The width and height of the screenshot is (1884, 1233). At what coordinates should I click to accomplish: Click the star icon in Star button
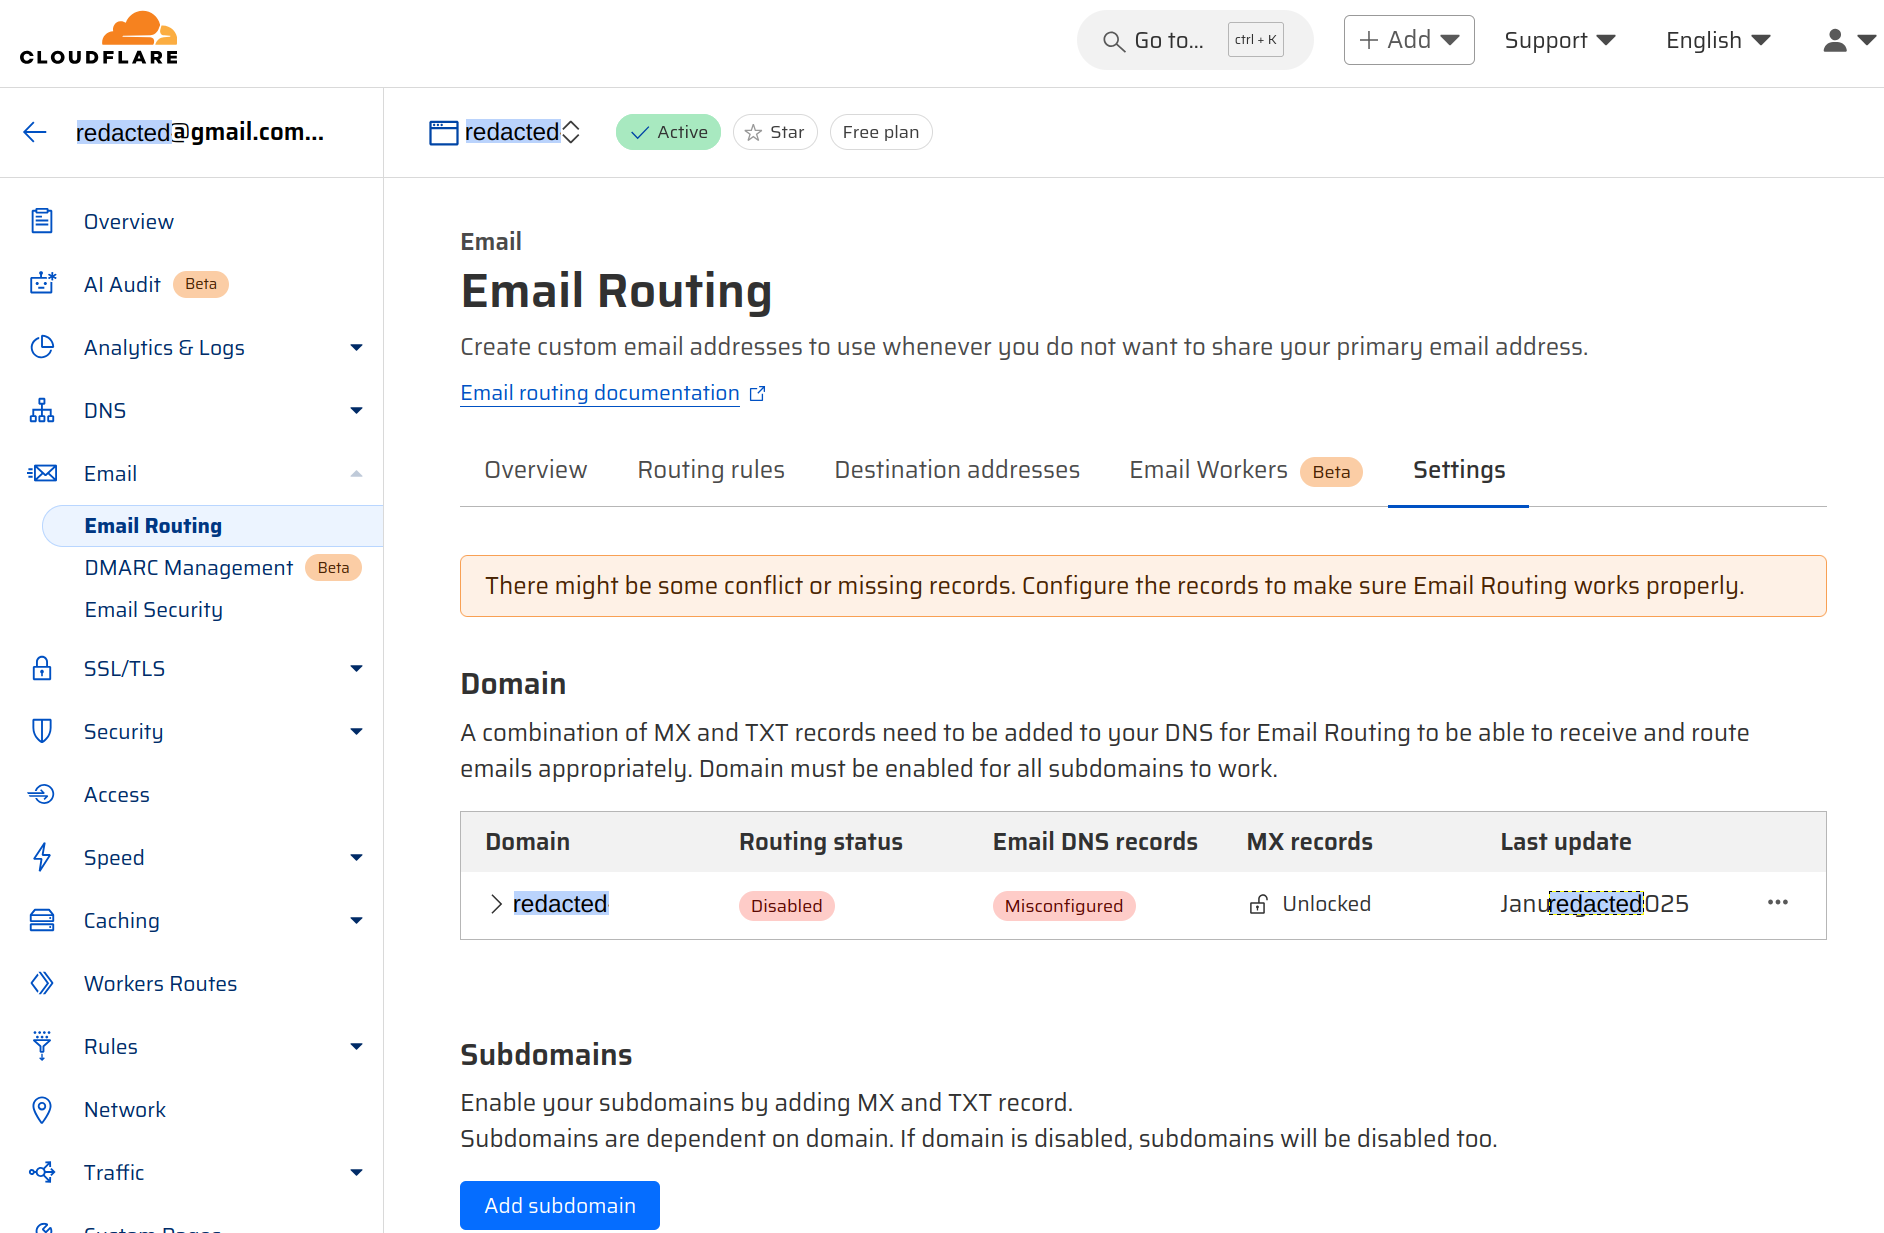click(x=753, y=132)
